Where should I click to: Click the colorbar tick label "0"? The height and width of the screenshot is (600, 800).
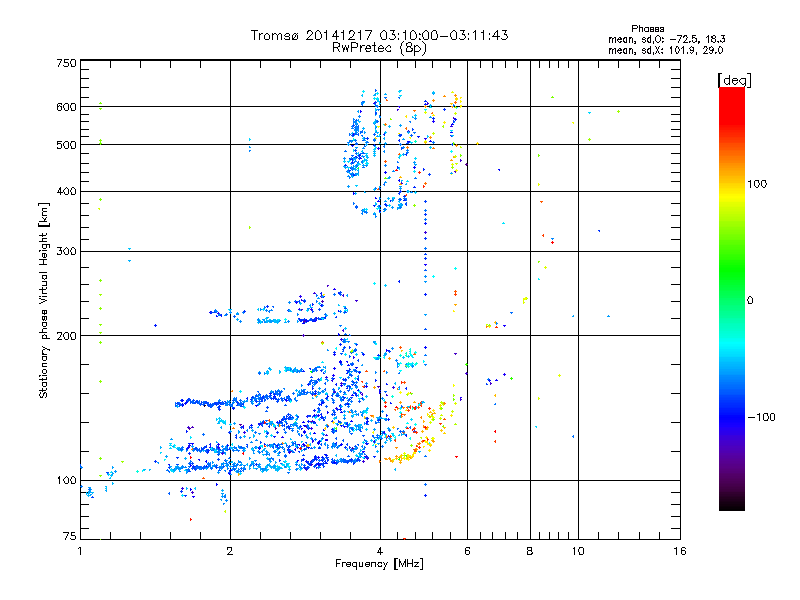click(x=750, y=301)
